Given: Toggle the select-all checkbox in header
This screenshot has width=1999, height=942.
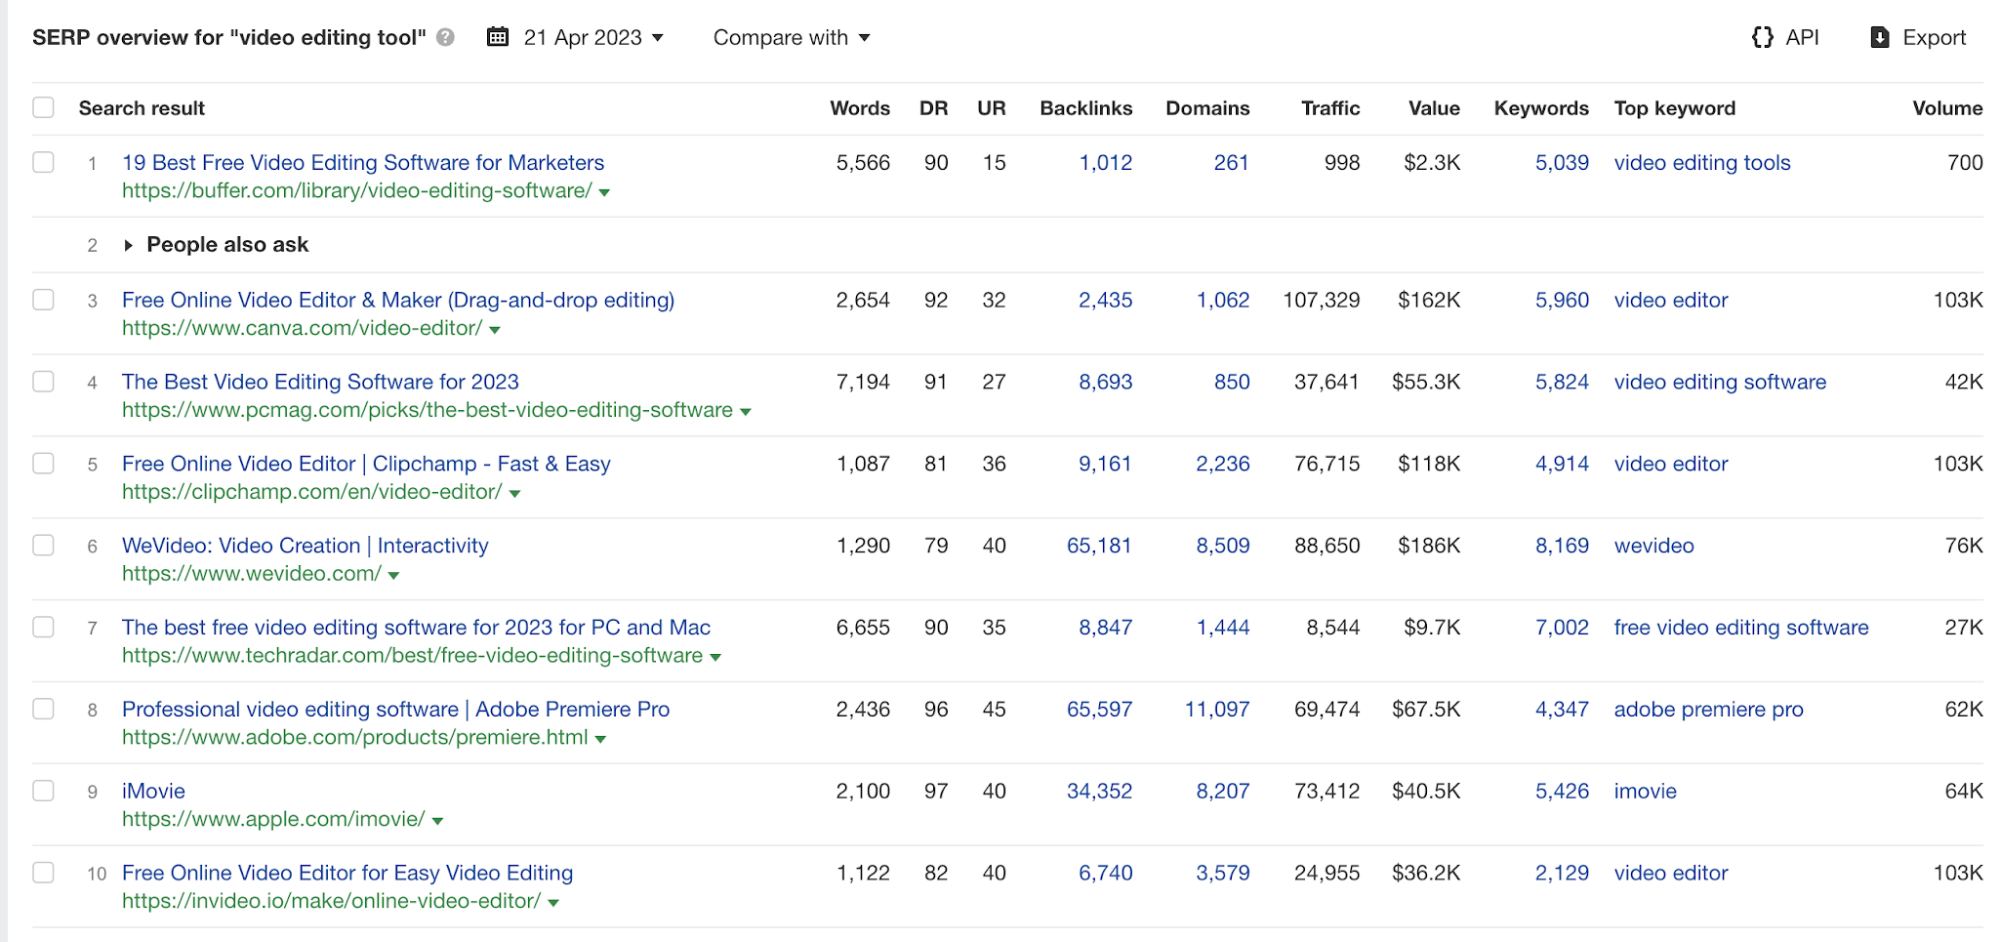Looking at the screenshot, I should tap(43, 107).
